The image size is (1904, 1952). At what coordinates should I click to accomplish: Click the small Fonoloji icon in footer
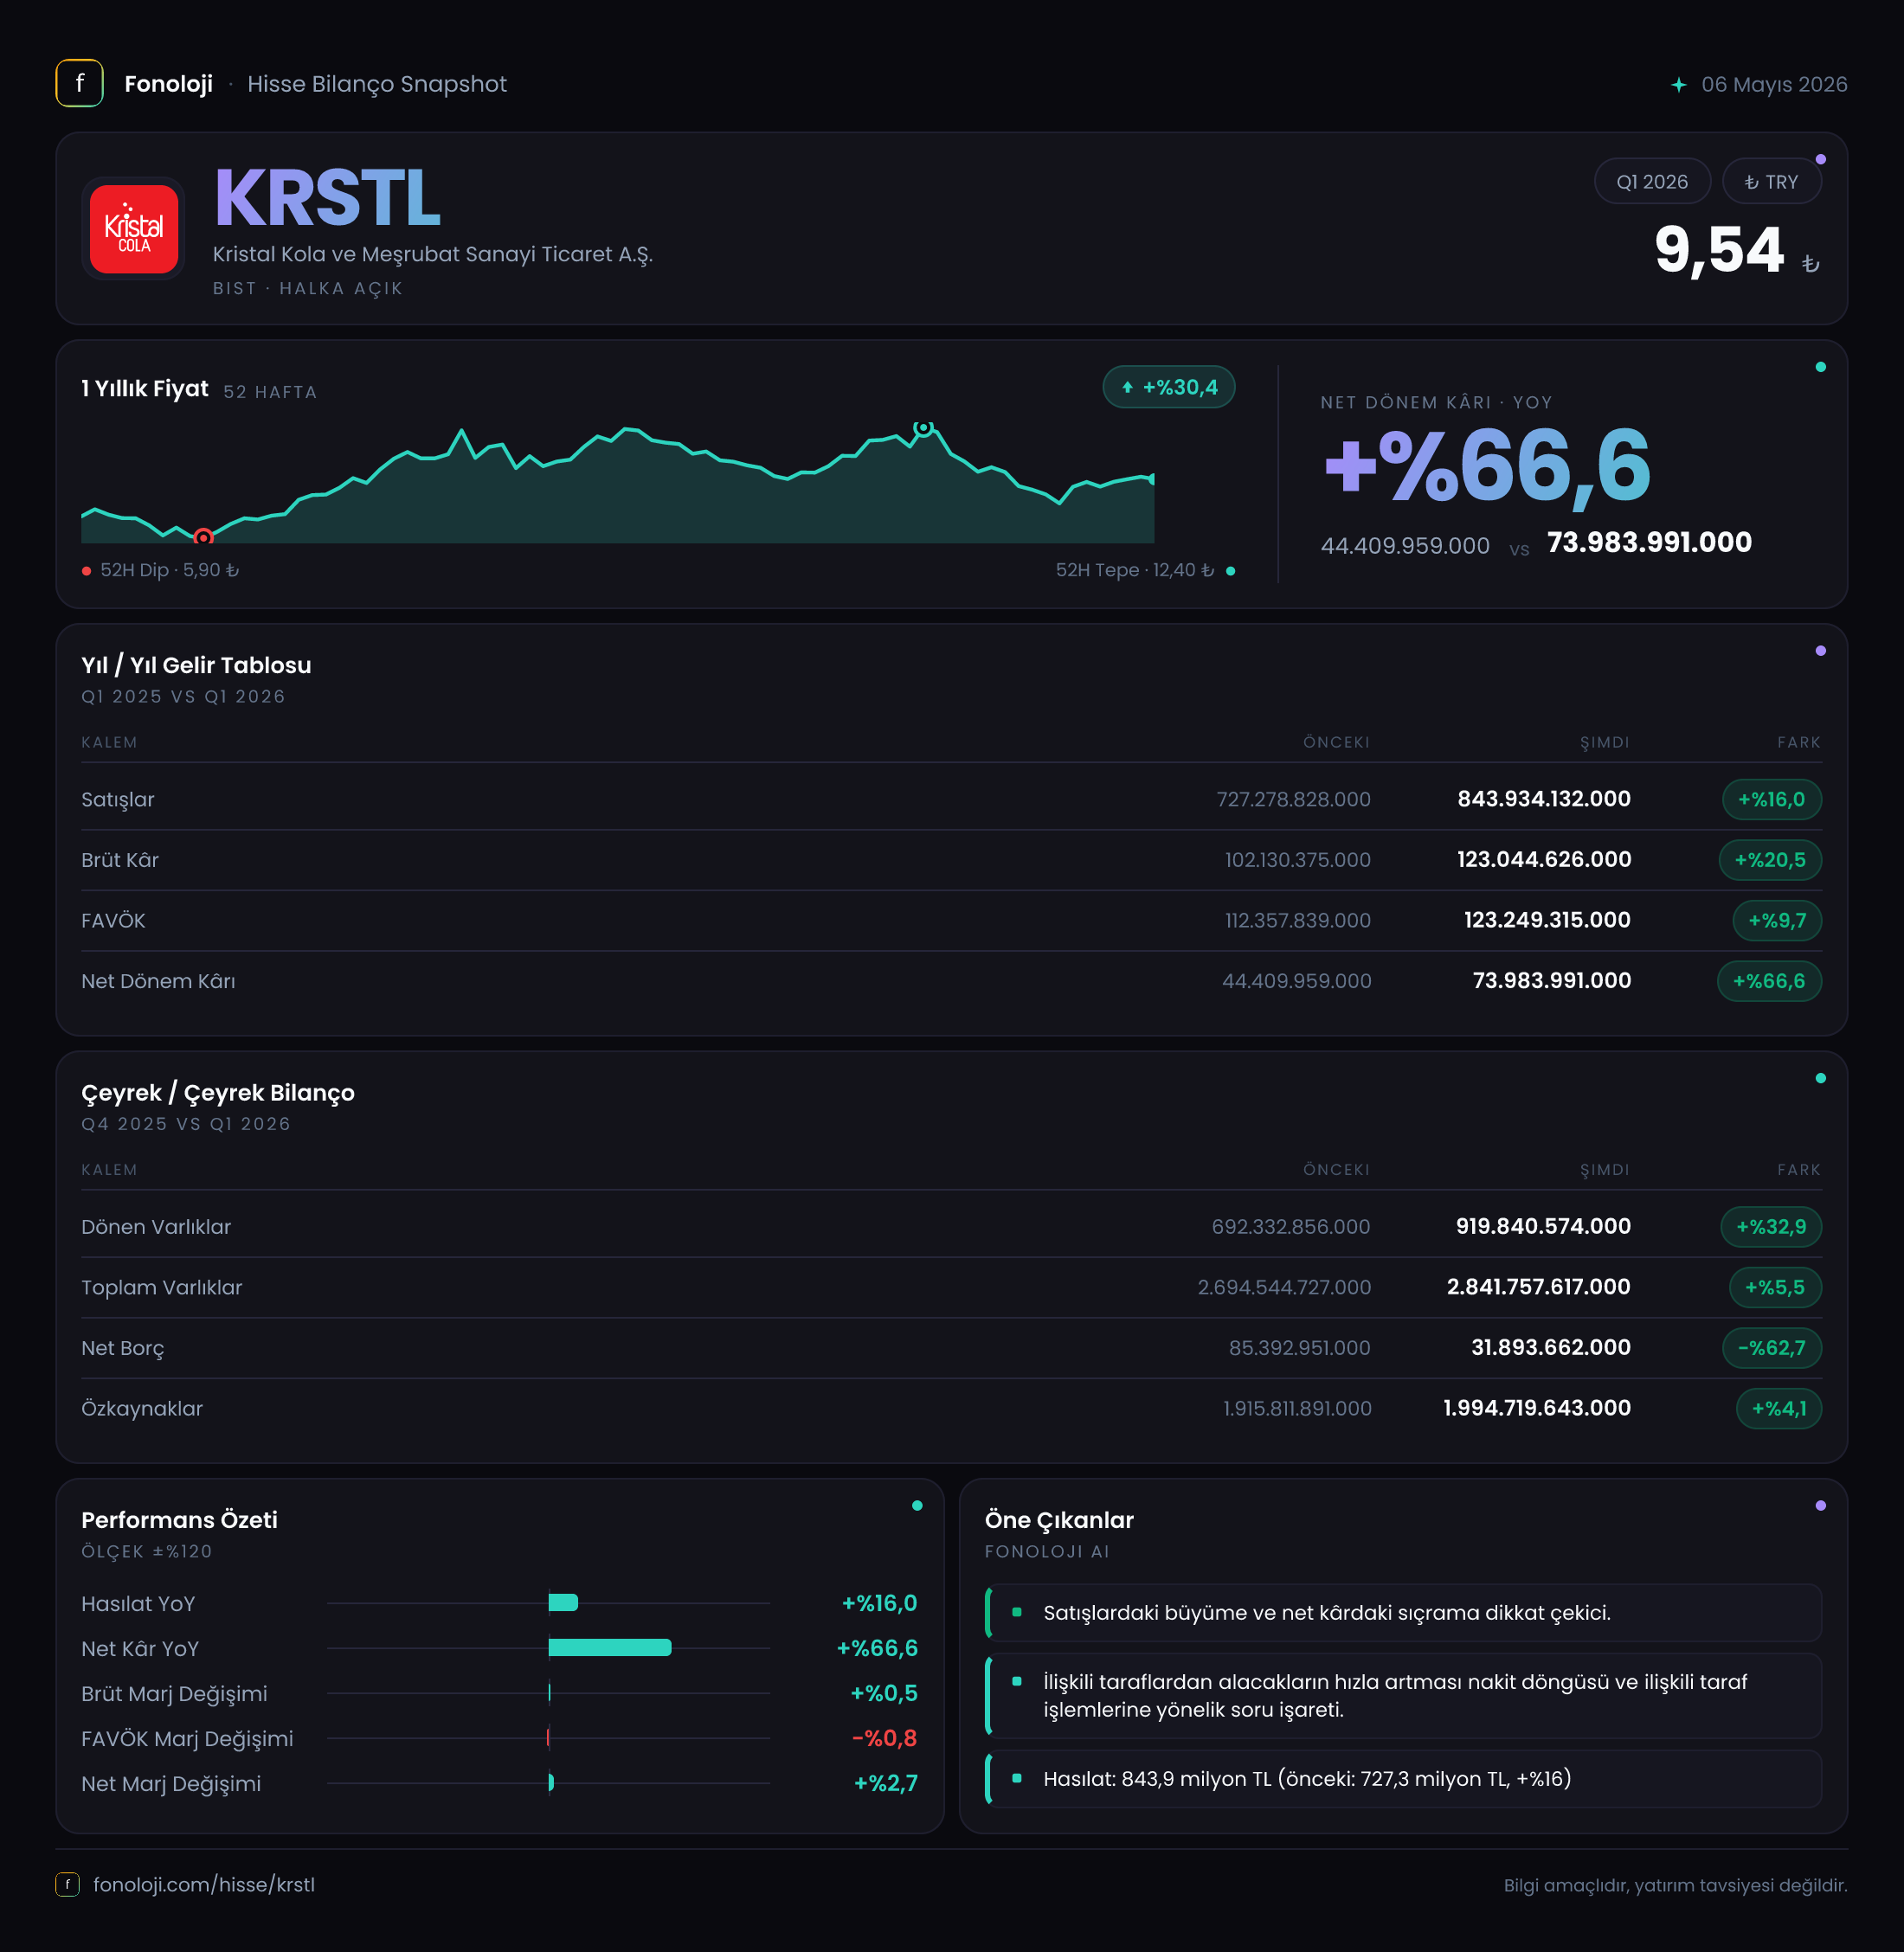point(67,1884)
